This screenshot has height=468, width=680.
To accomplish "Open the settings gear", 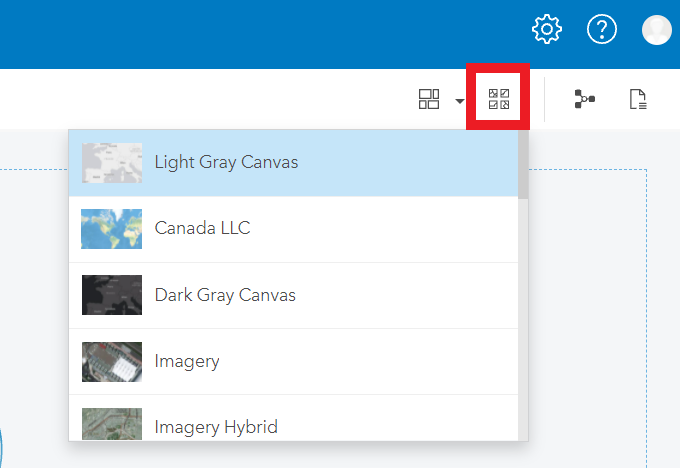I will point(547,29).
